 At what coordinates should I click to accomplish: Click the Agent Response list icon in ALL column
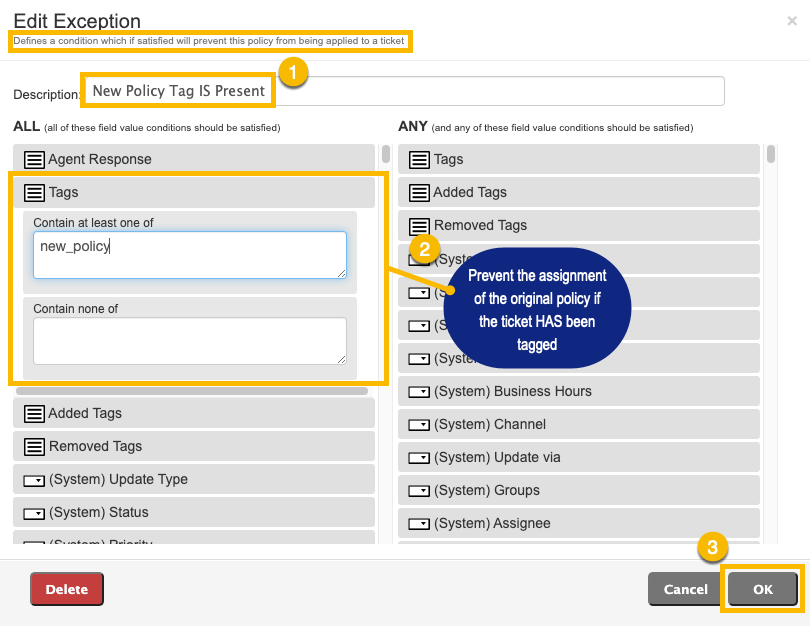[34, 160]
